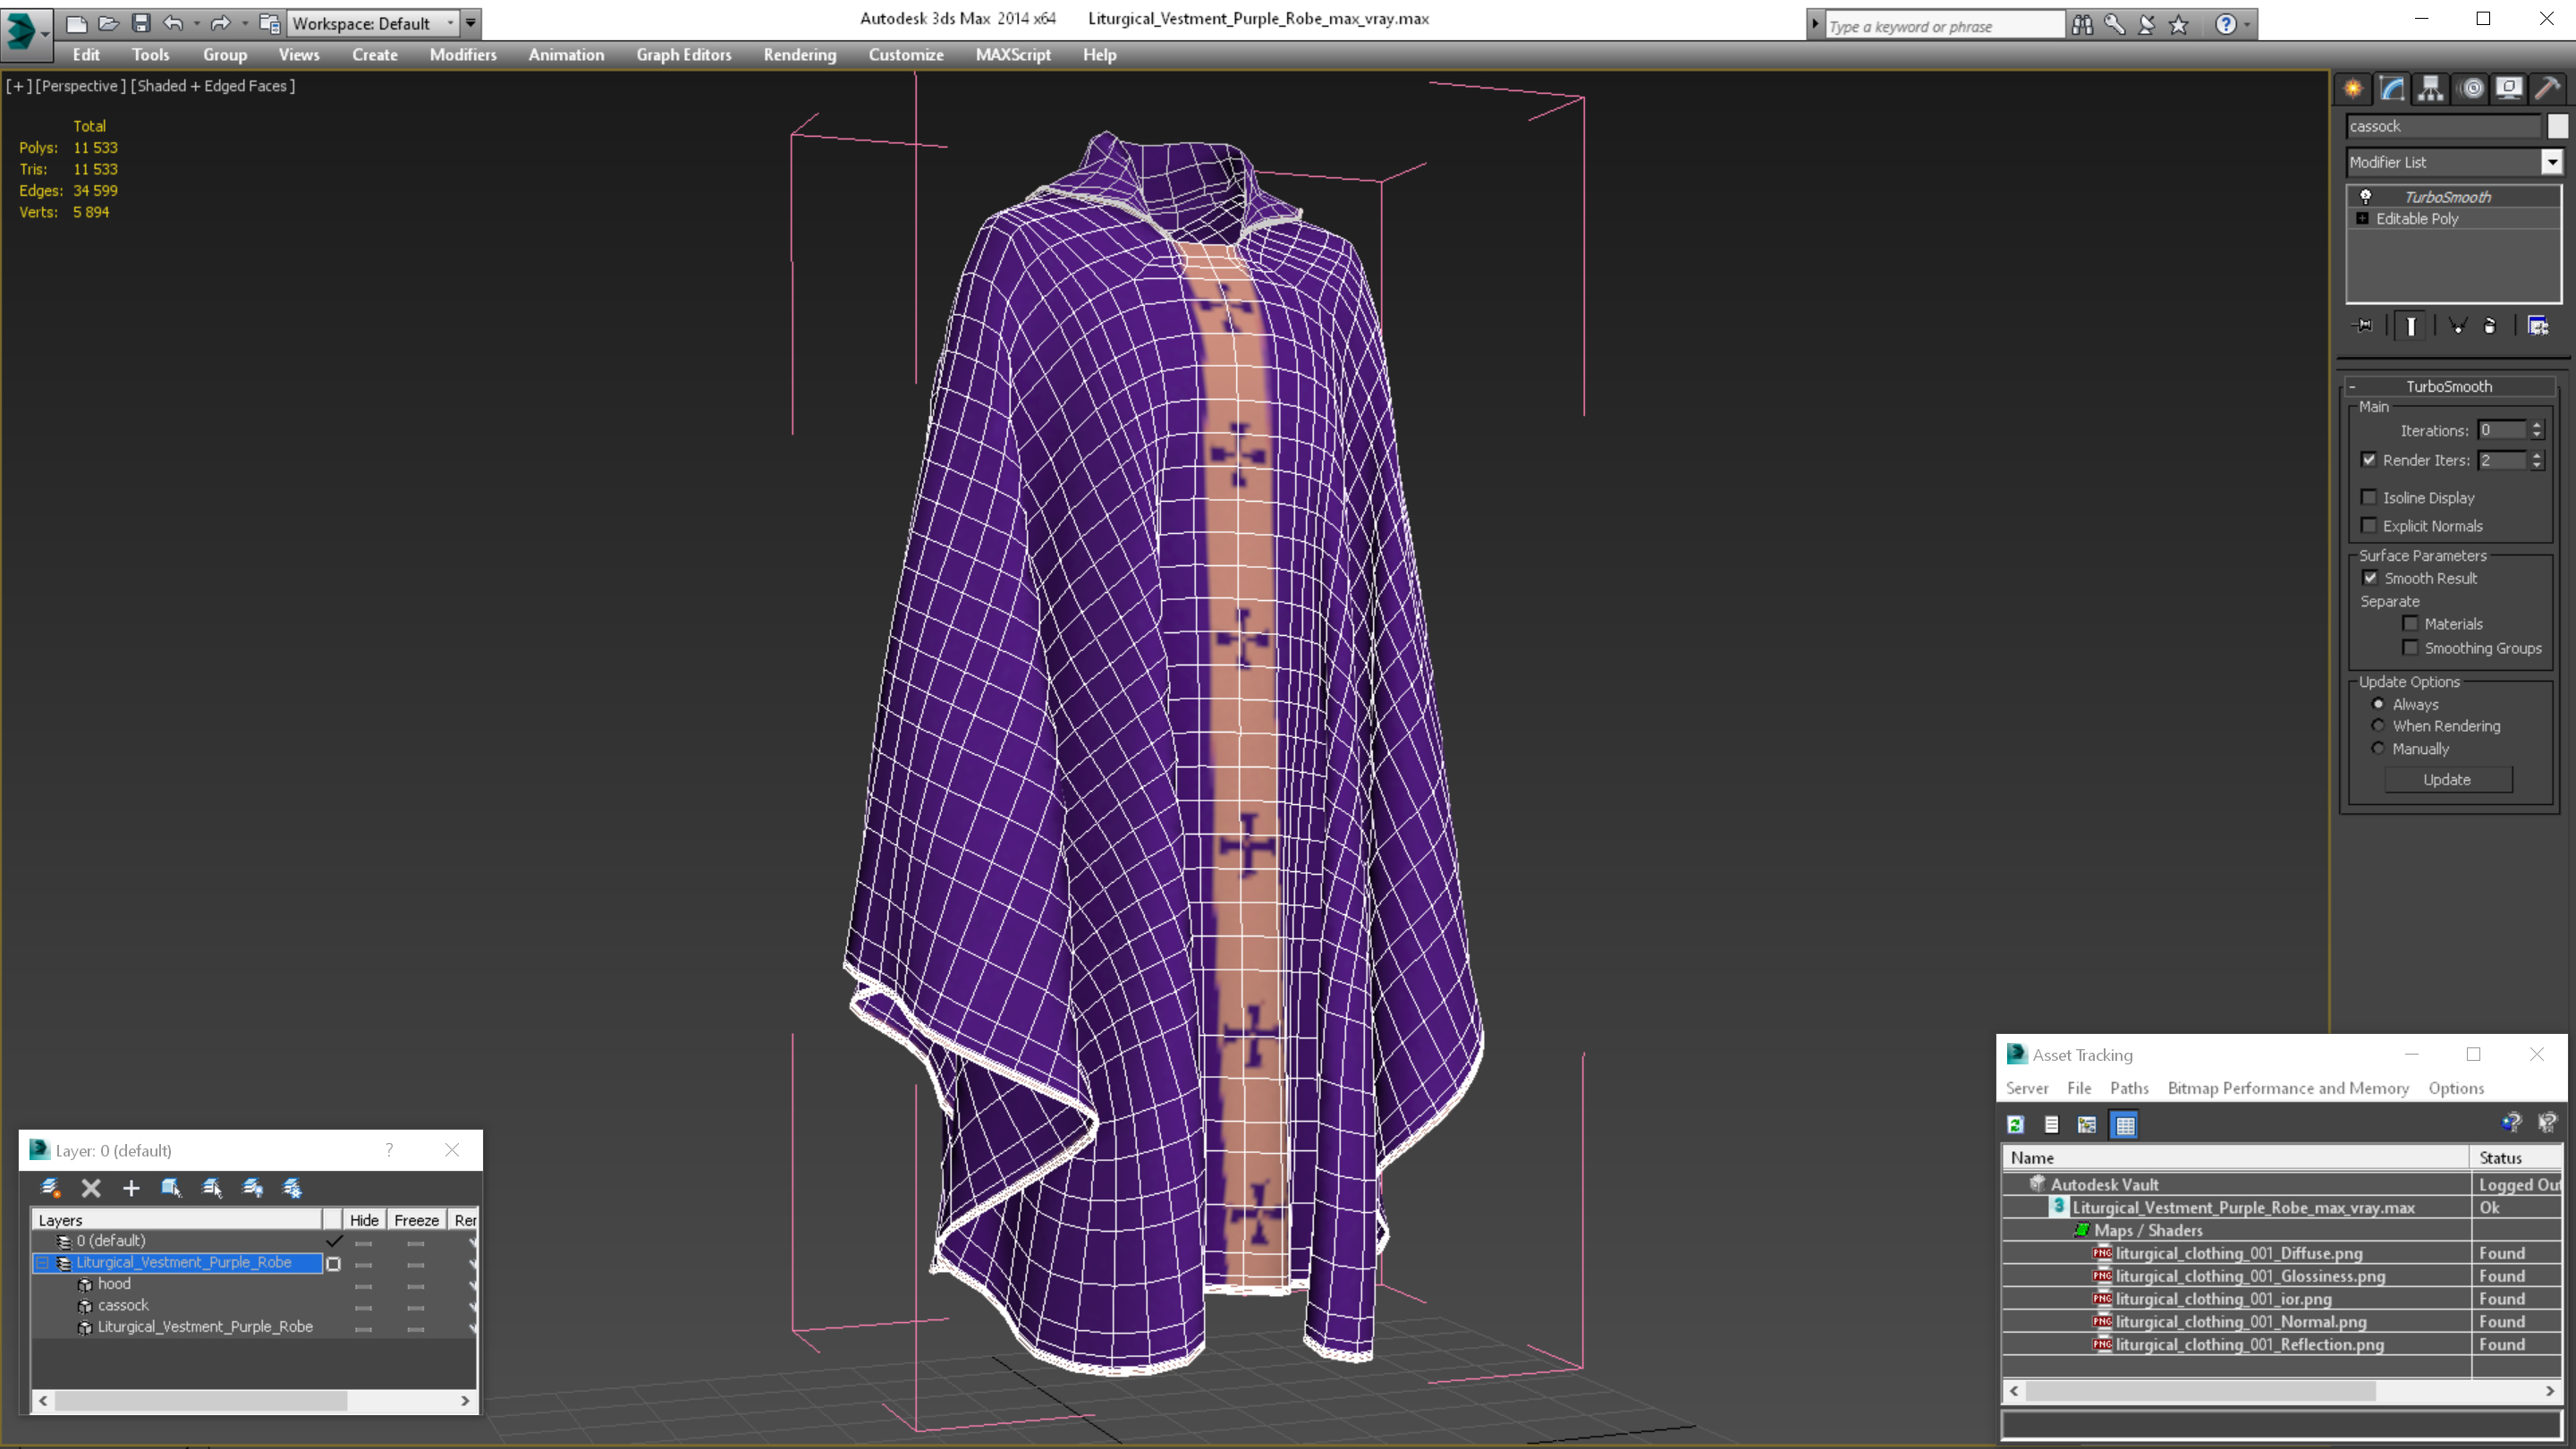Click the Save File toolbar icon
The image size is (2576, 1449).
(141, 23)
